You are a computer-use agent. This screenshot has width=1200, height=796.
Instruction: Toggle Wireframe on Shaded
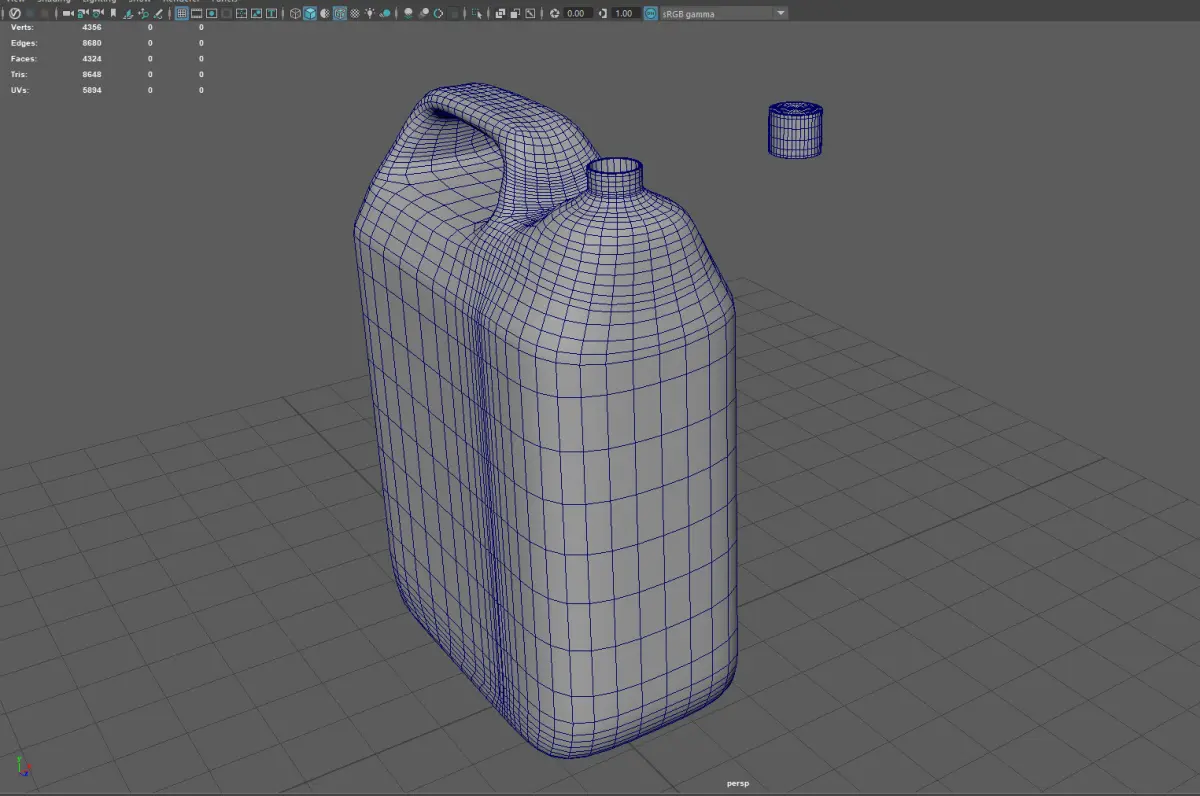tap(339, 13)
